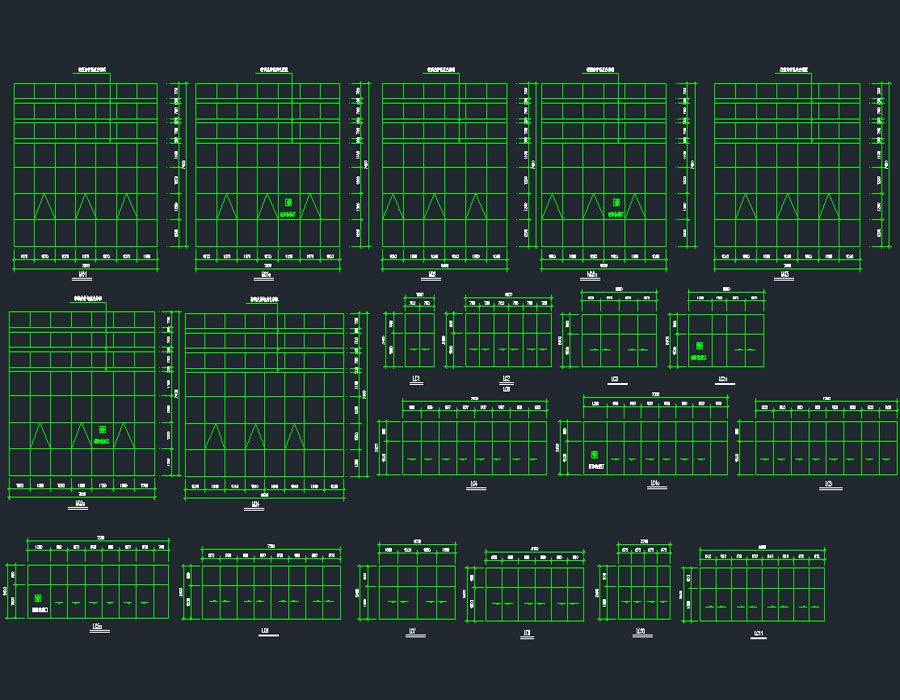Click the height dimension left of elevation LC1
Image resolution: width=900 pixels, height=700 pixels.
pyautogui.click(x=386, y=340)
